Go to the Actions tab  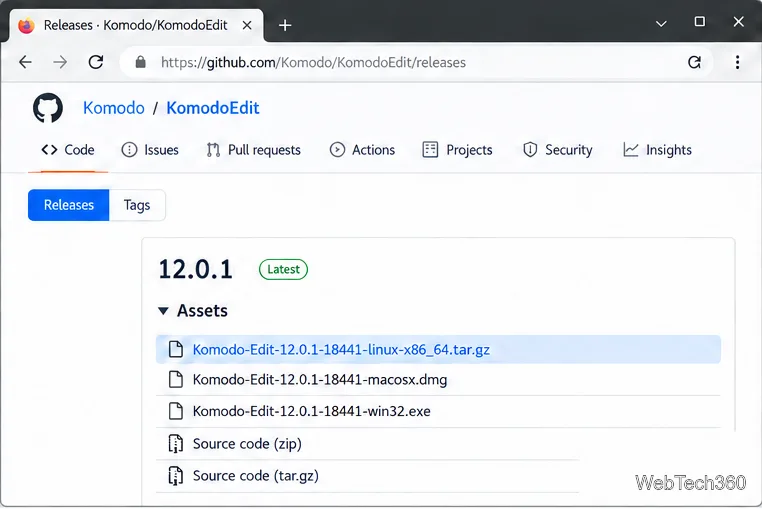click(x=362, y=150)
